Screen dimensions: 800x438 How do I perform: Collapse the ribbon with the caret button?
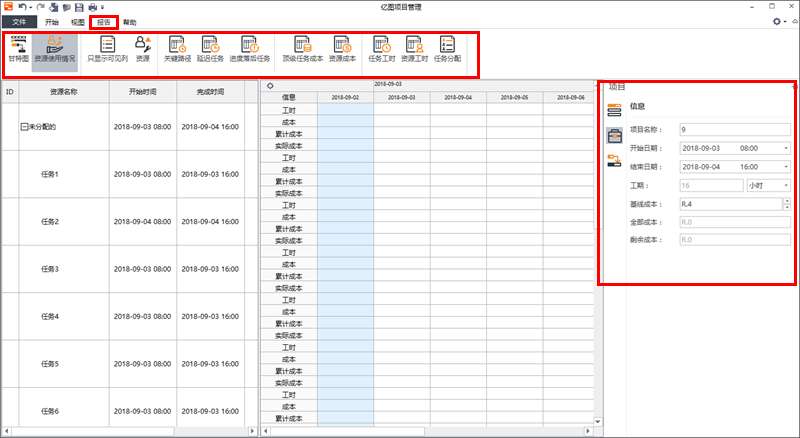pos(795,21)
